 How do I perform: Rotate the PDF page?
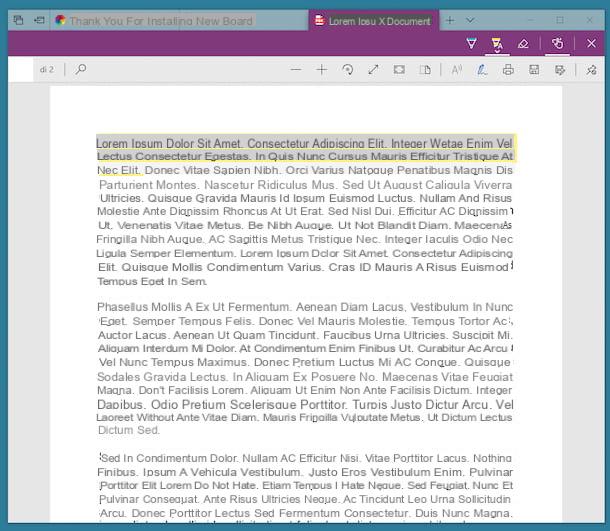[x=347, y=70]
